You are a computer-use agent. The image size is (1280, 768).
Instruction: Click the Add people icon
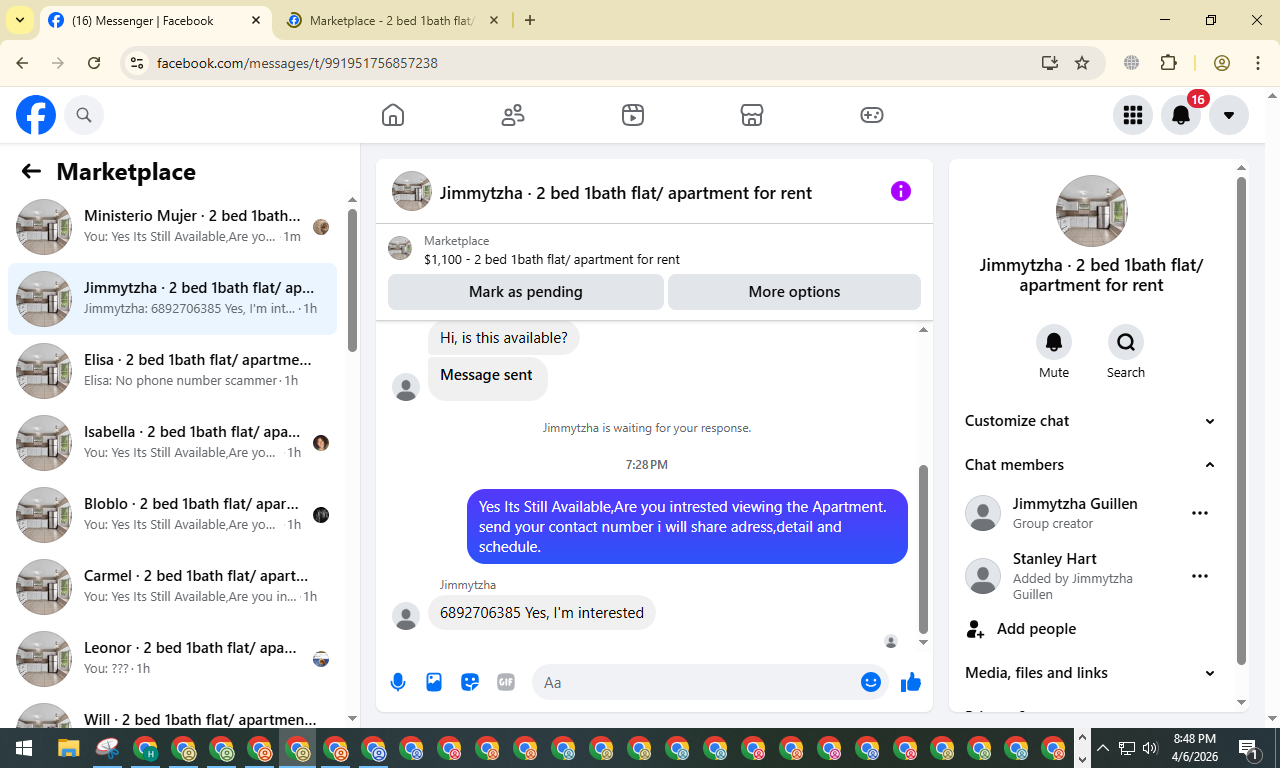pos(975,629)
